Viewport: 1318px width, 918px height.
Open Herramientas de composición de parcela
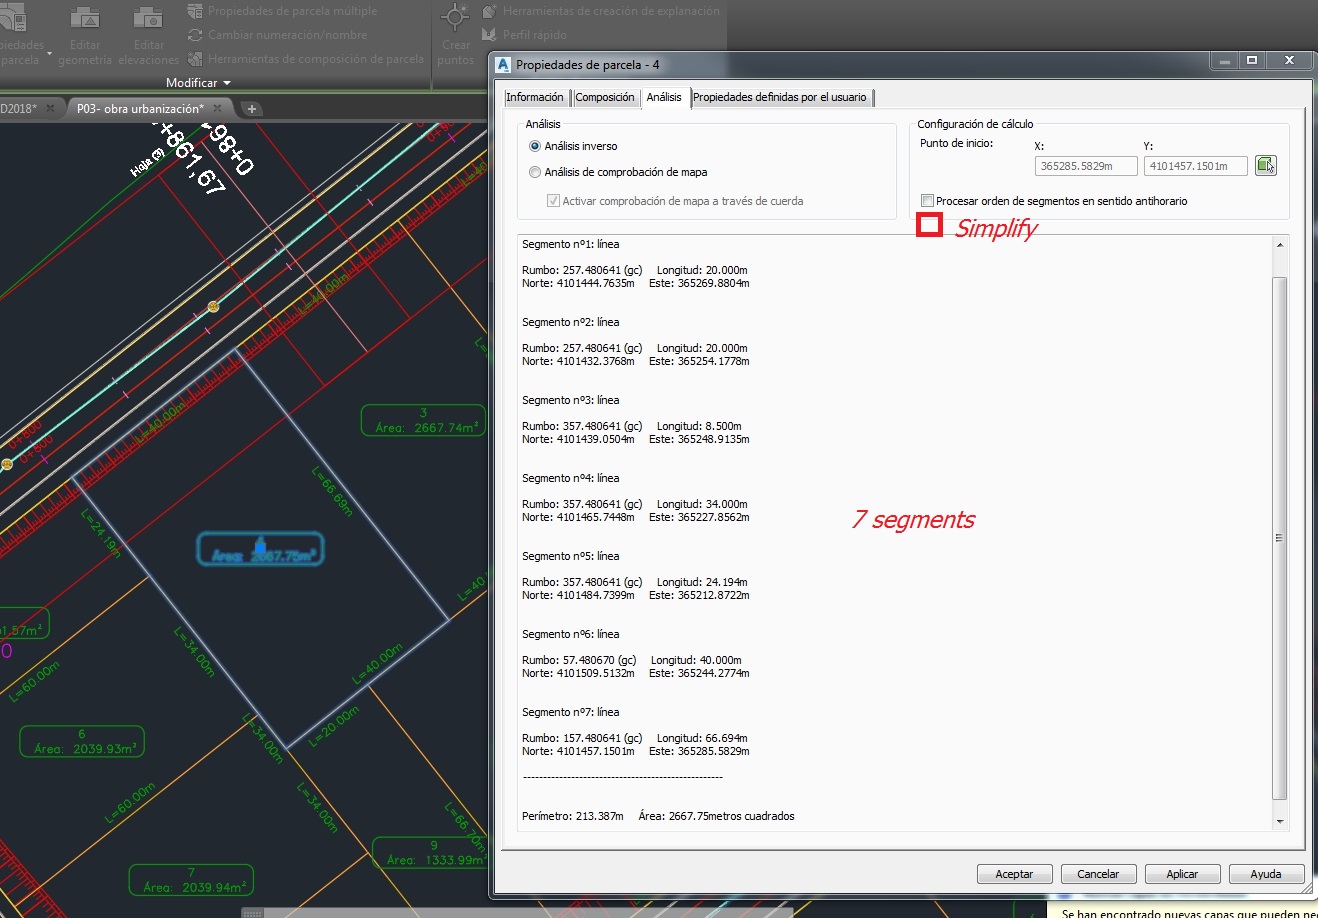coord(306,59)
